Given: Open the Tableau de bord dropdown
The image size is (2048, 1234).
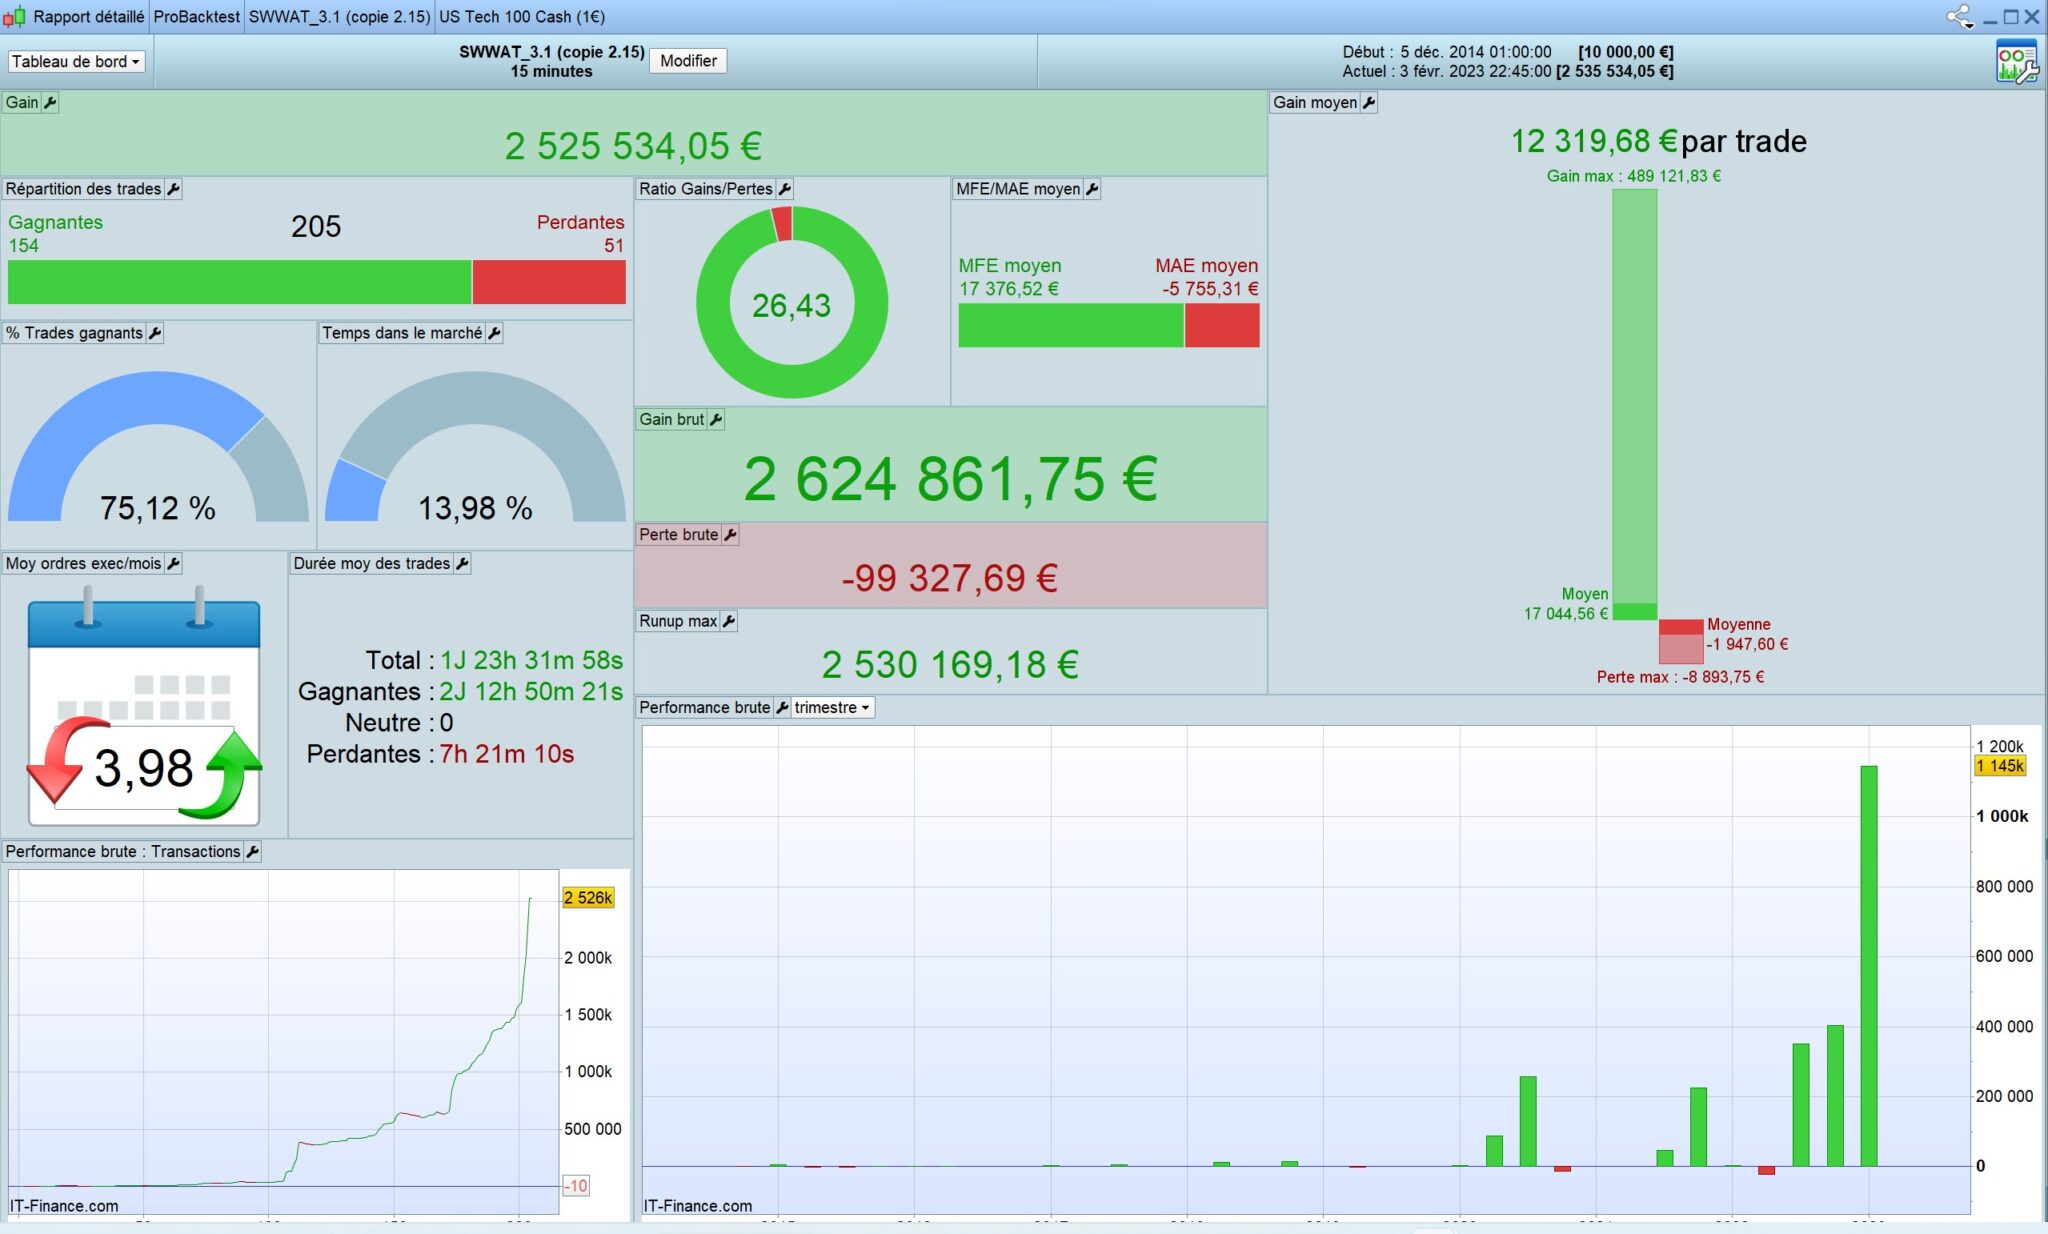Looking at the screenshot, I should (x=76, y=62).
